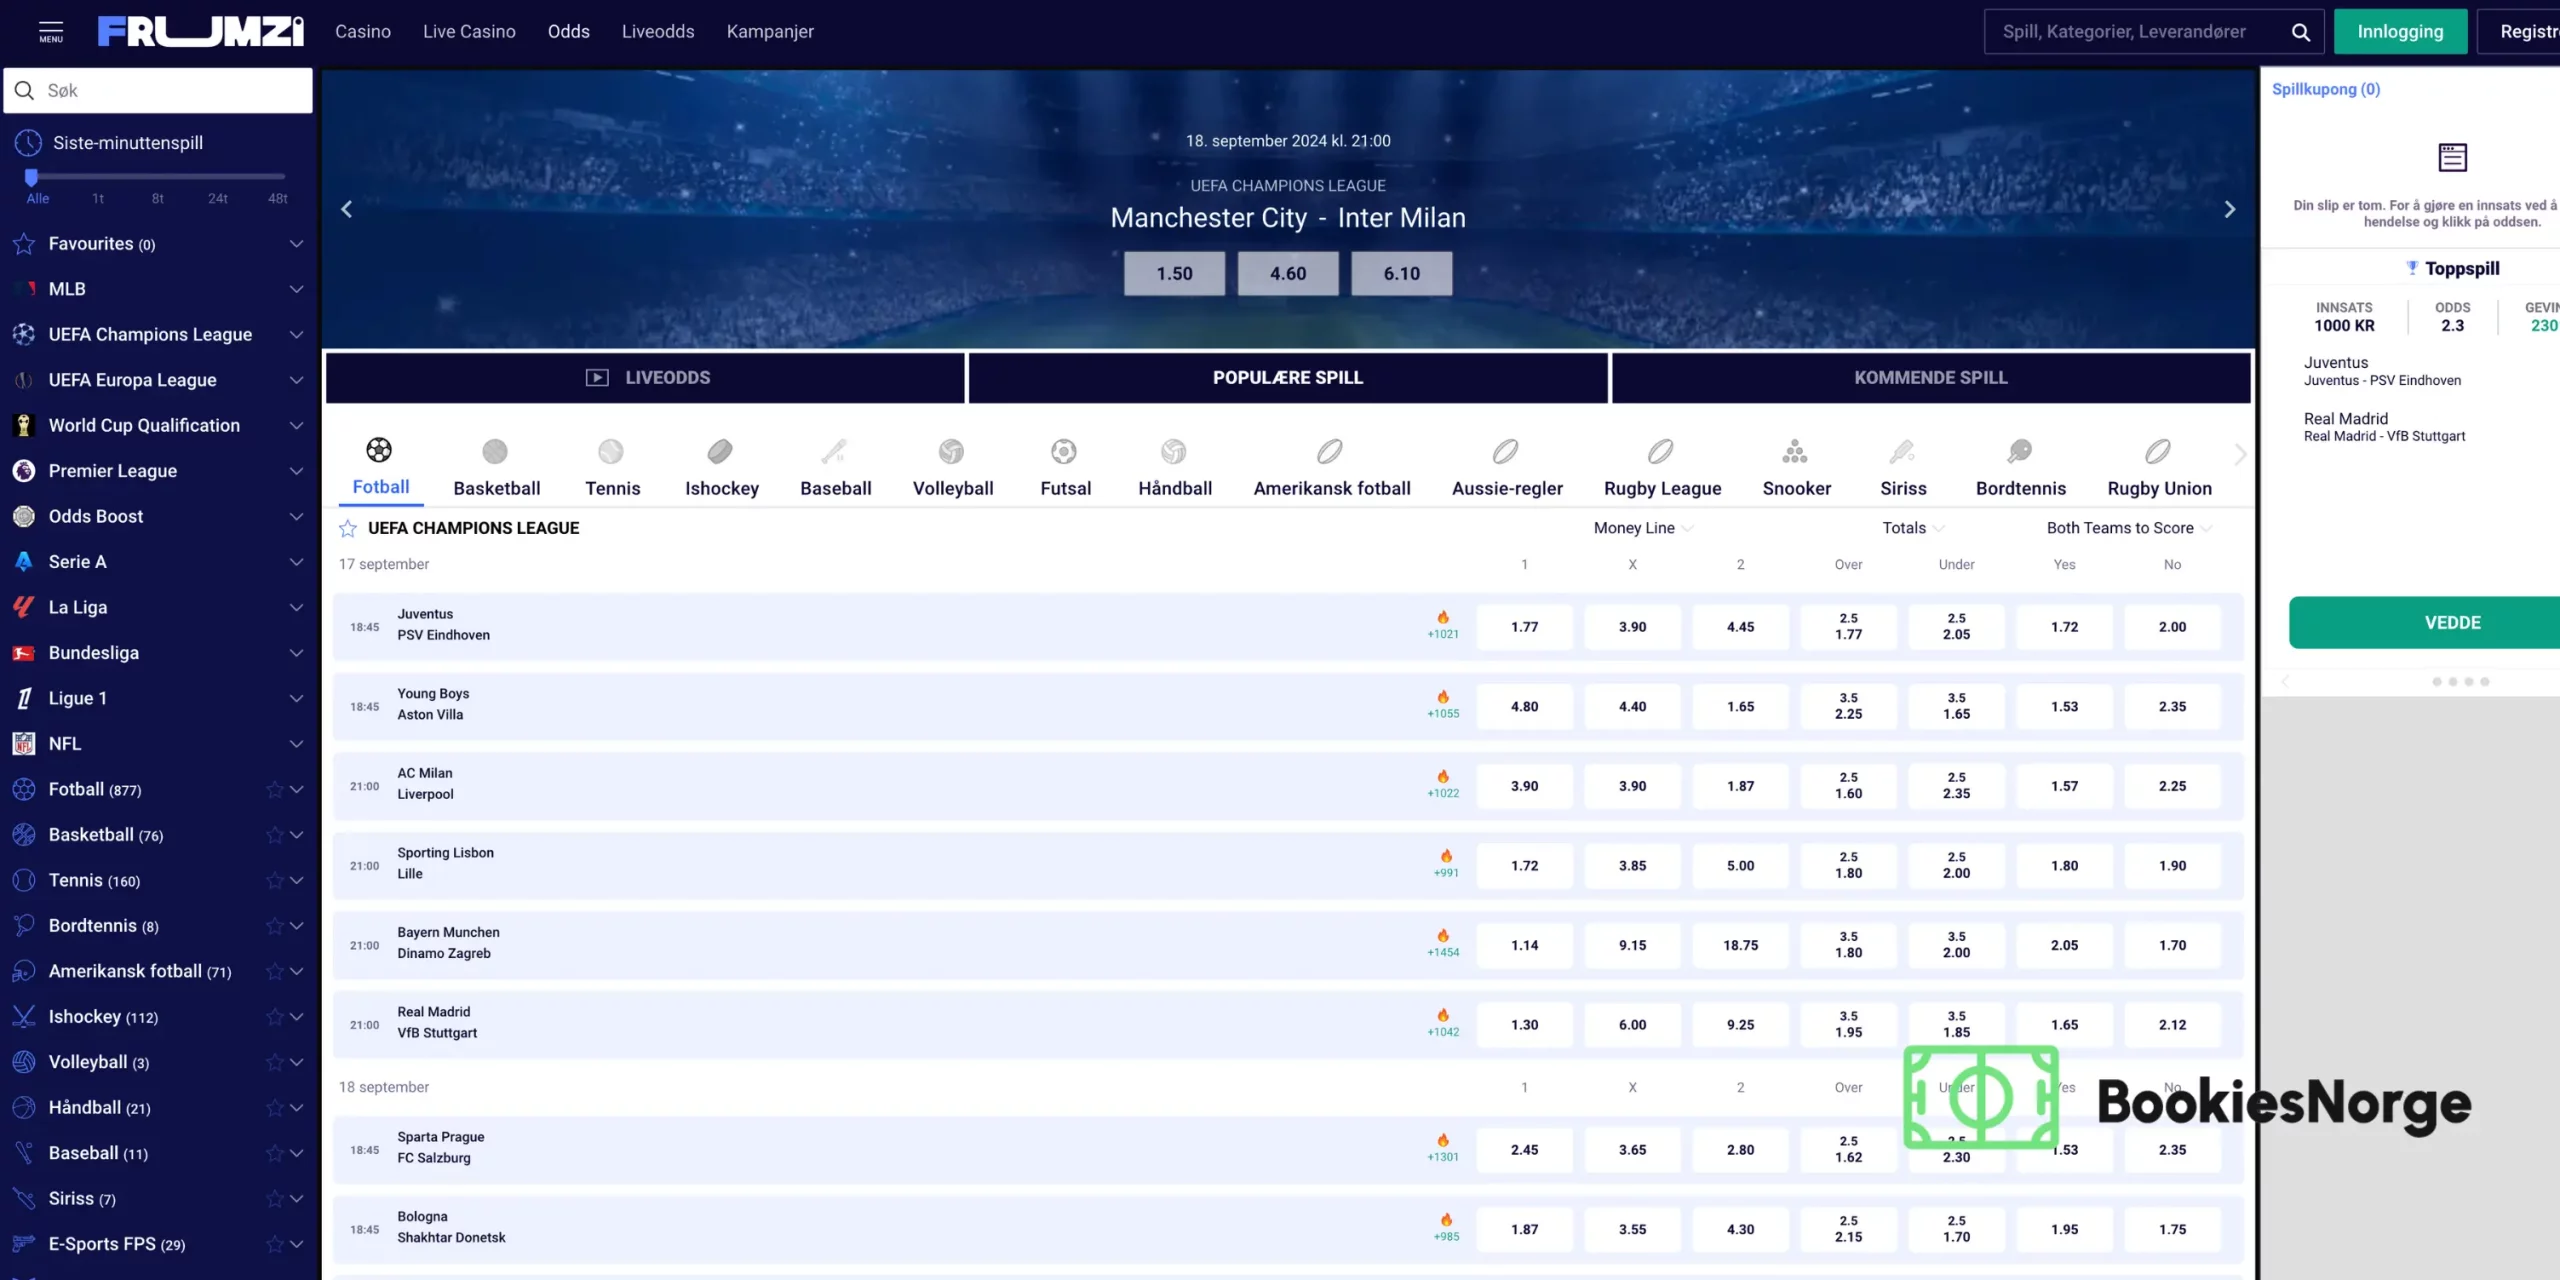Toggle favourite star for Tennis sidebar
Image resolution: width=2560 pixels, height=1280 pixels.
pyautogui.click(x=274, y=881)
